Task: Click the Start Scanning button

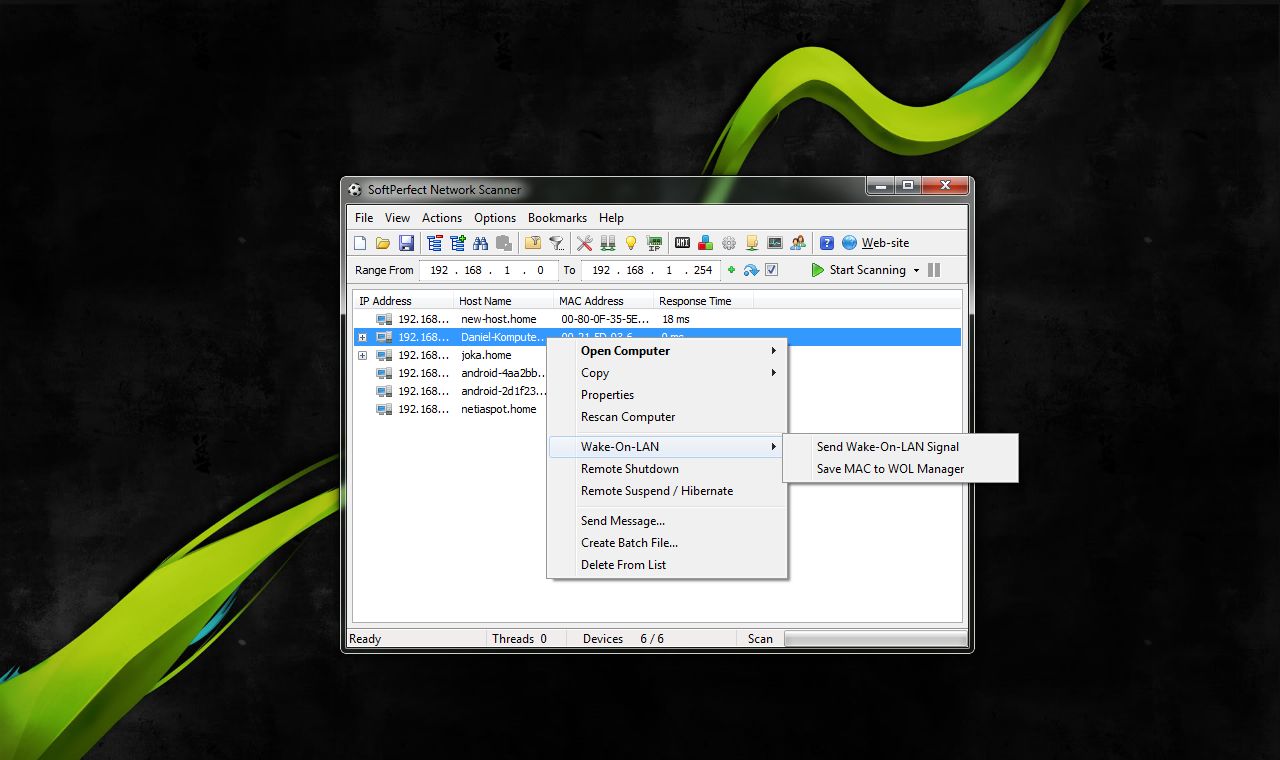Action: (x=858, y=270)
